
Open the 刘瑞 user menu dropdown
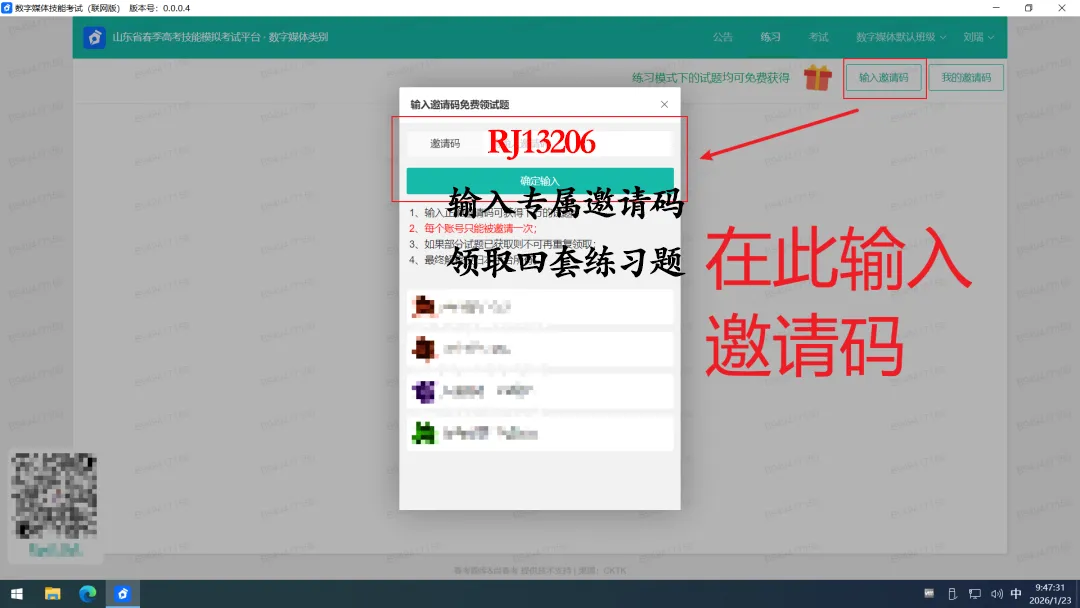click(x=978, y=37)
